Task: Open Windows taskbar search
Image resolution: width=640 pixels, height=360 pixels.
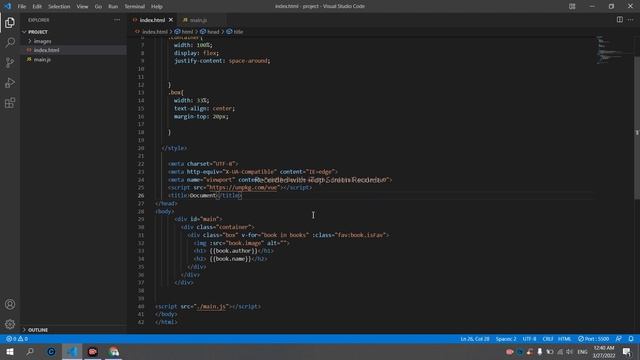Action: (x=30, y=351)
